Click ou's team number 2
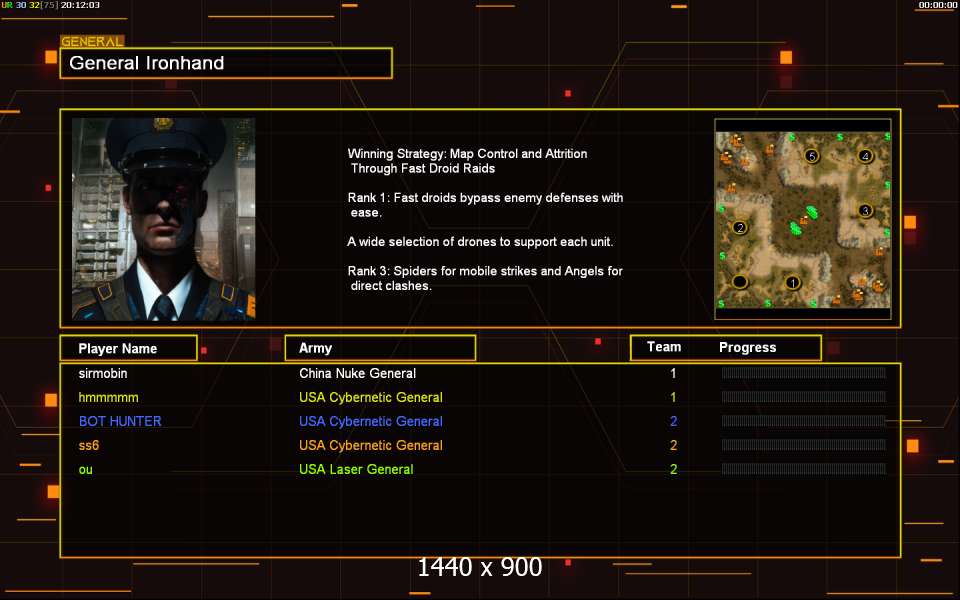Viewport: 960px width, 600px height. (673, 470)
